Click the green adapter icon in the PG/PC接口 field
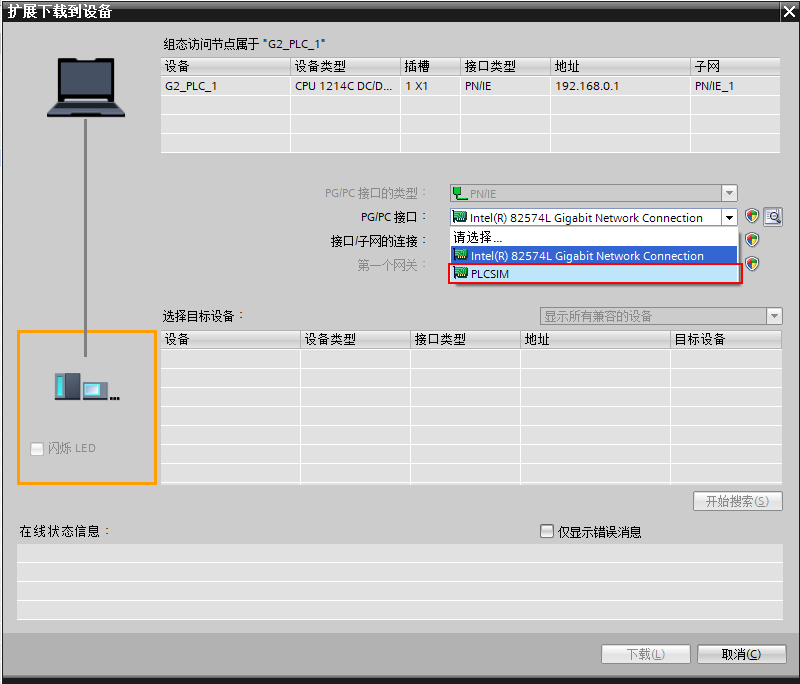The image size is (800, 684). coord(460,216)
